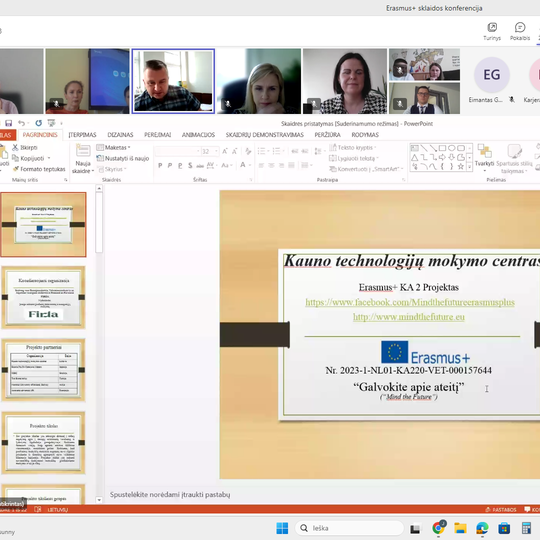
Task: Expand the Kopijuoti dropdown arrow
Action: point(49,158)
